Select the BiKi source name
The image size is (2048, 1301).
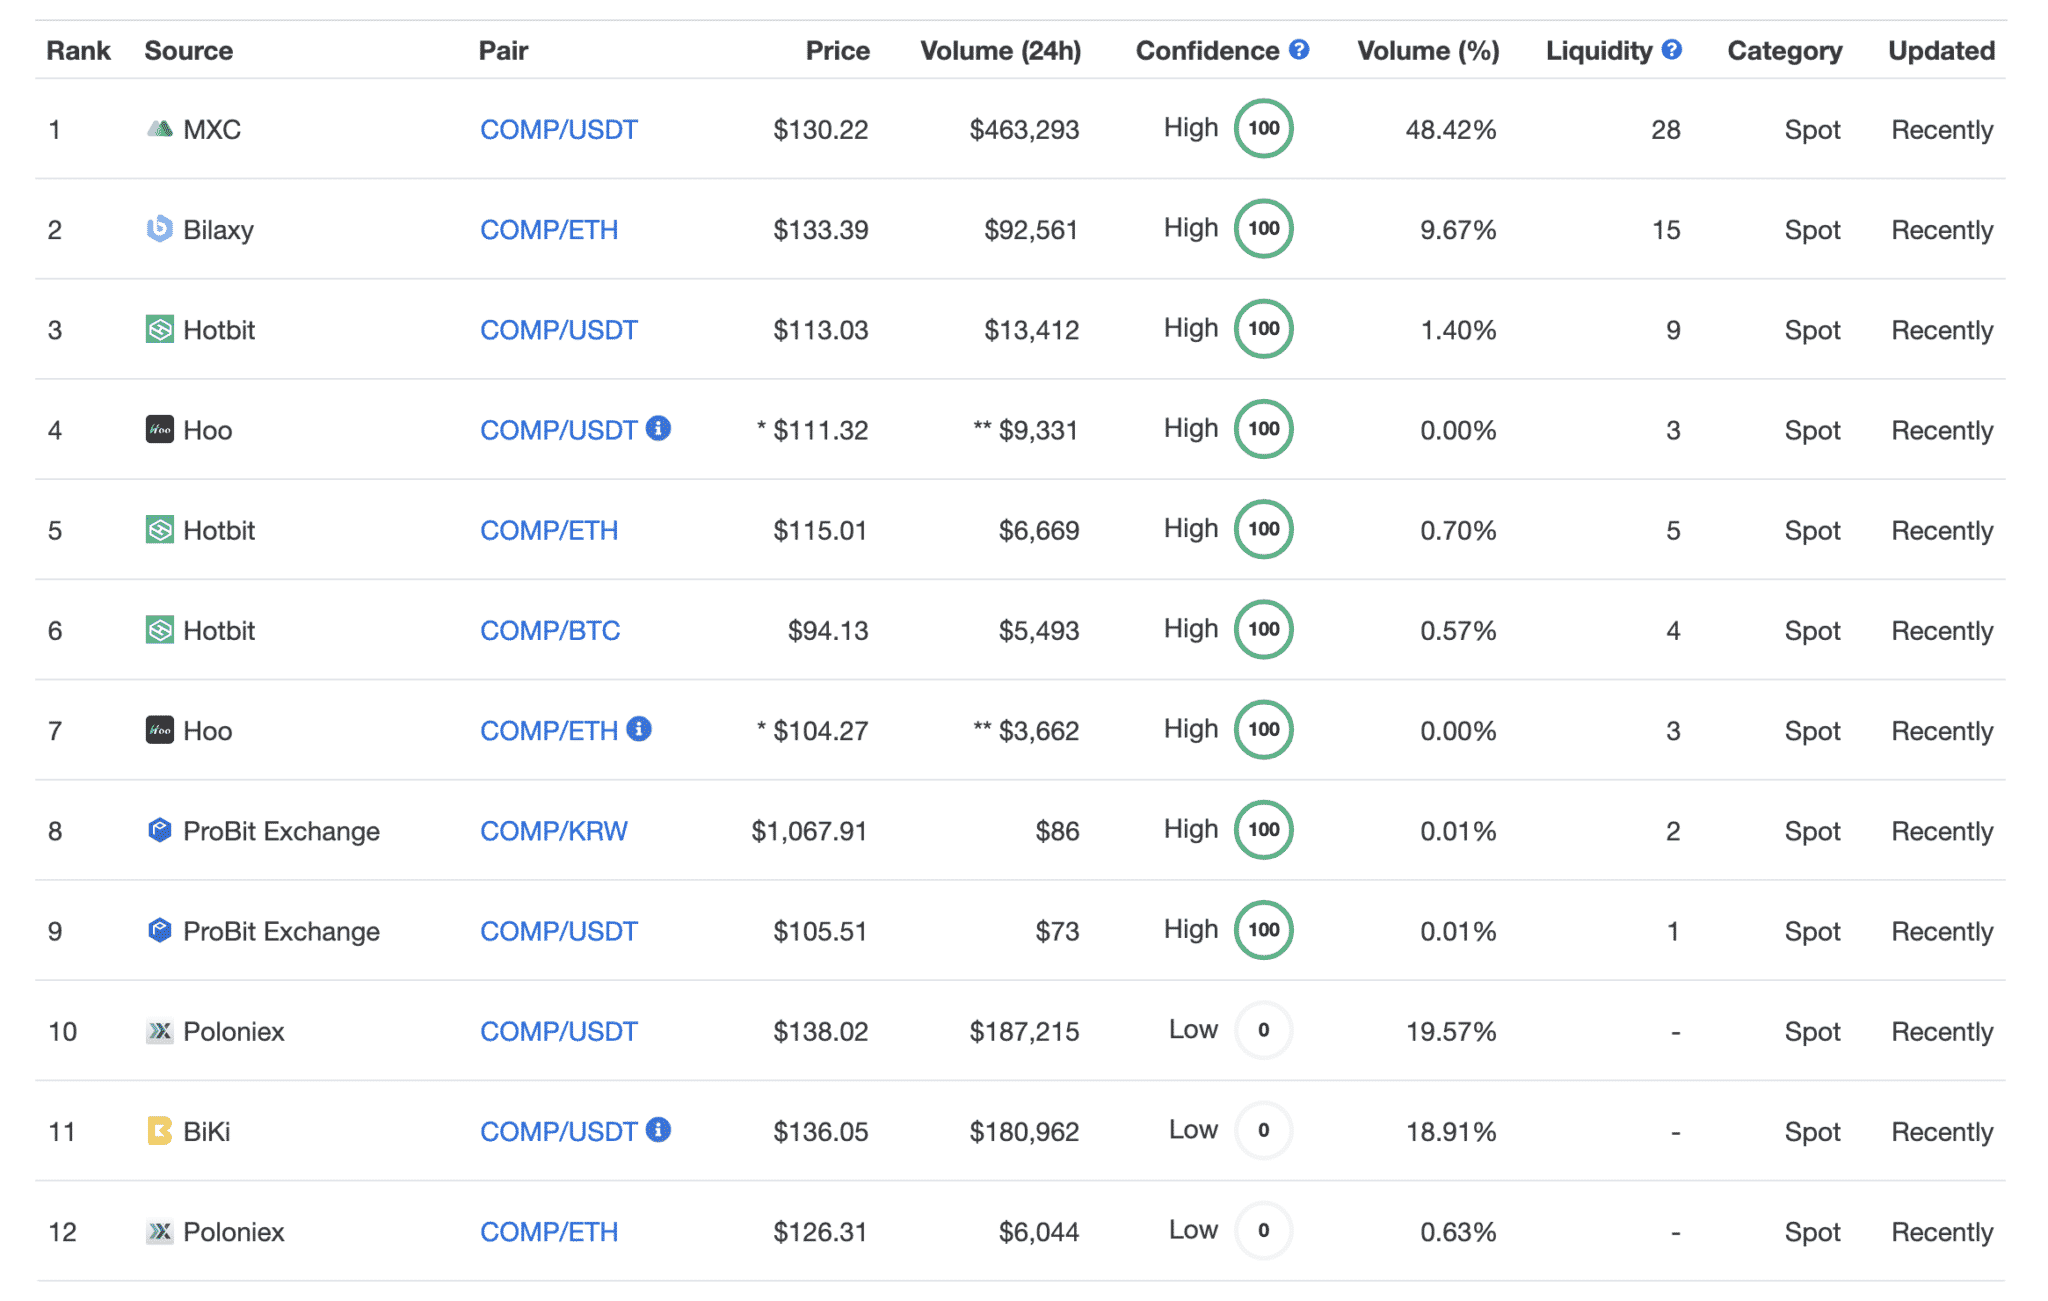click(x=207, y=1132)
